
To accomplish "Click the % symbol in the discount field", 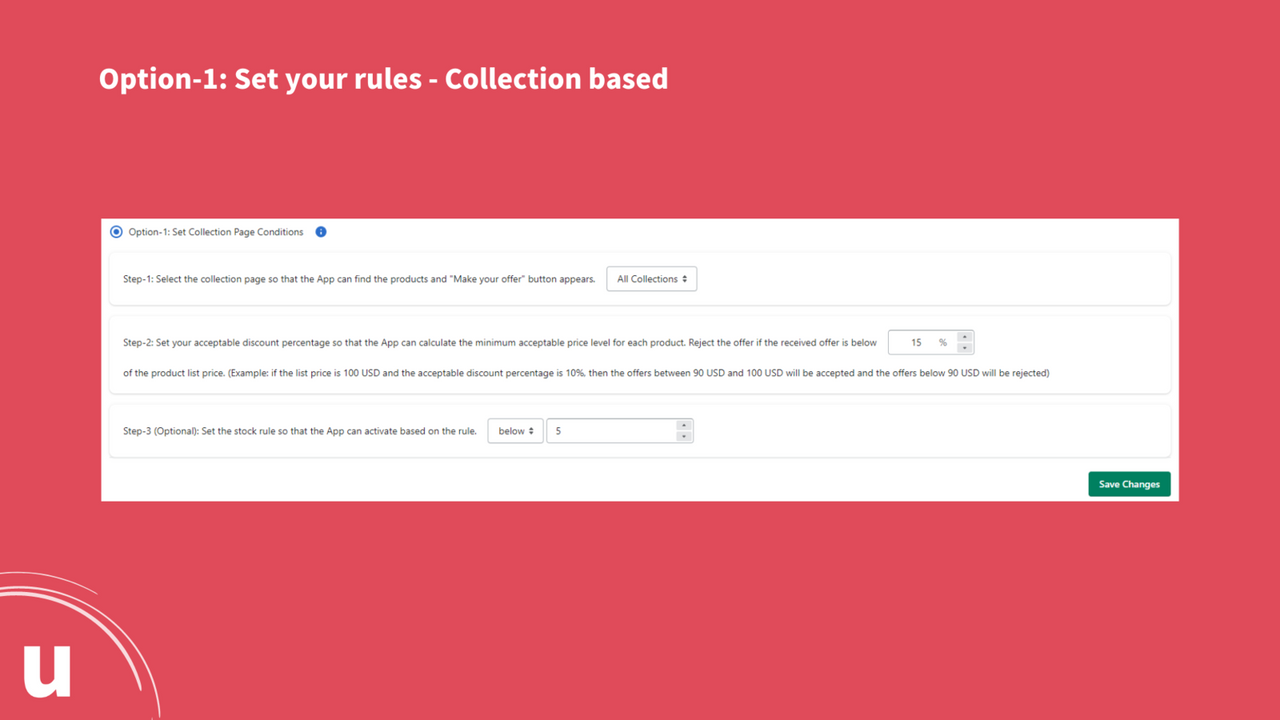I will coord(942,342).
